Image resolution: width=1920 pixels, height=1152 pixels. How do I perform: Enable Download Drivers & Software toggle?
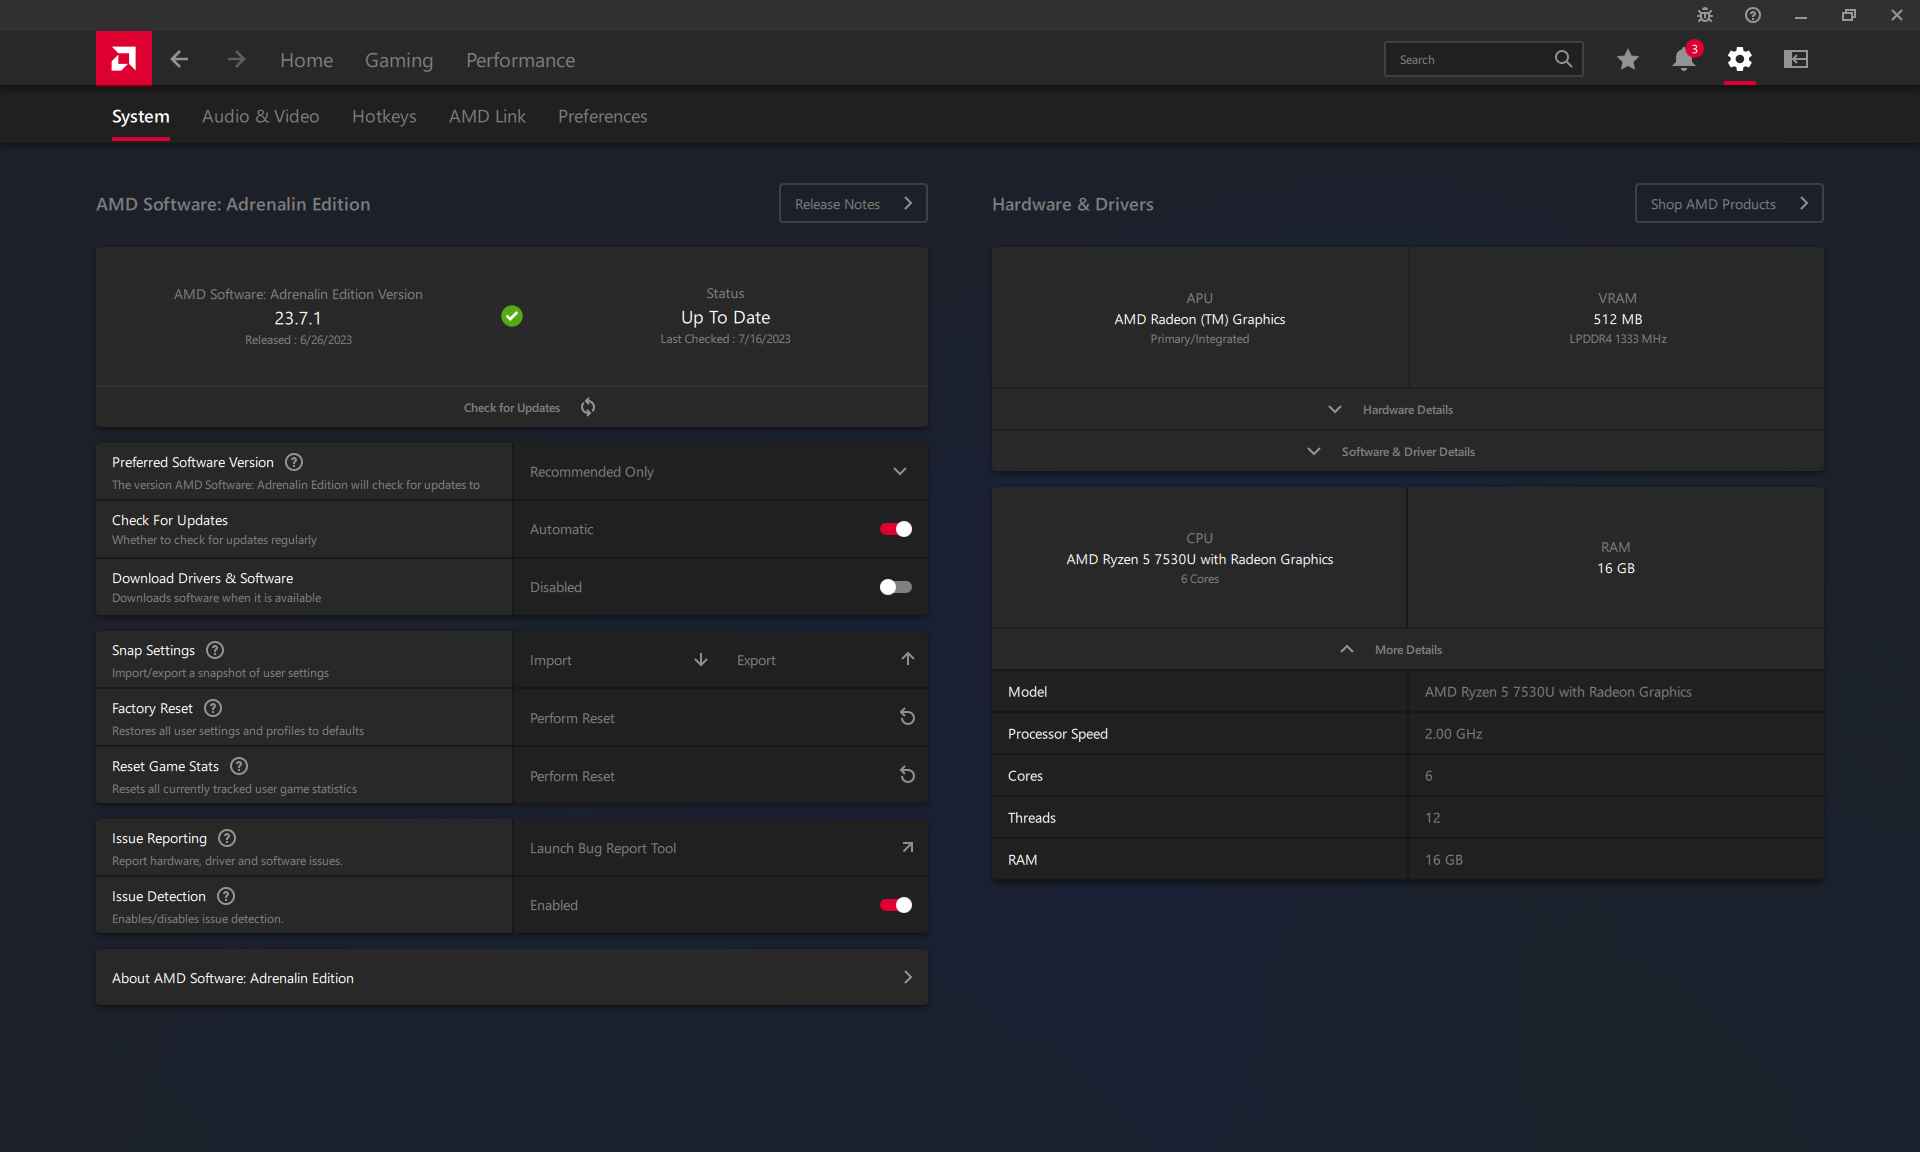coord(895,587)
